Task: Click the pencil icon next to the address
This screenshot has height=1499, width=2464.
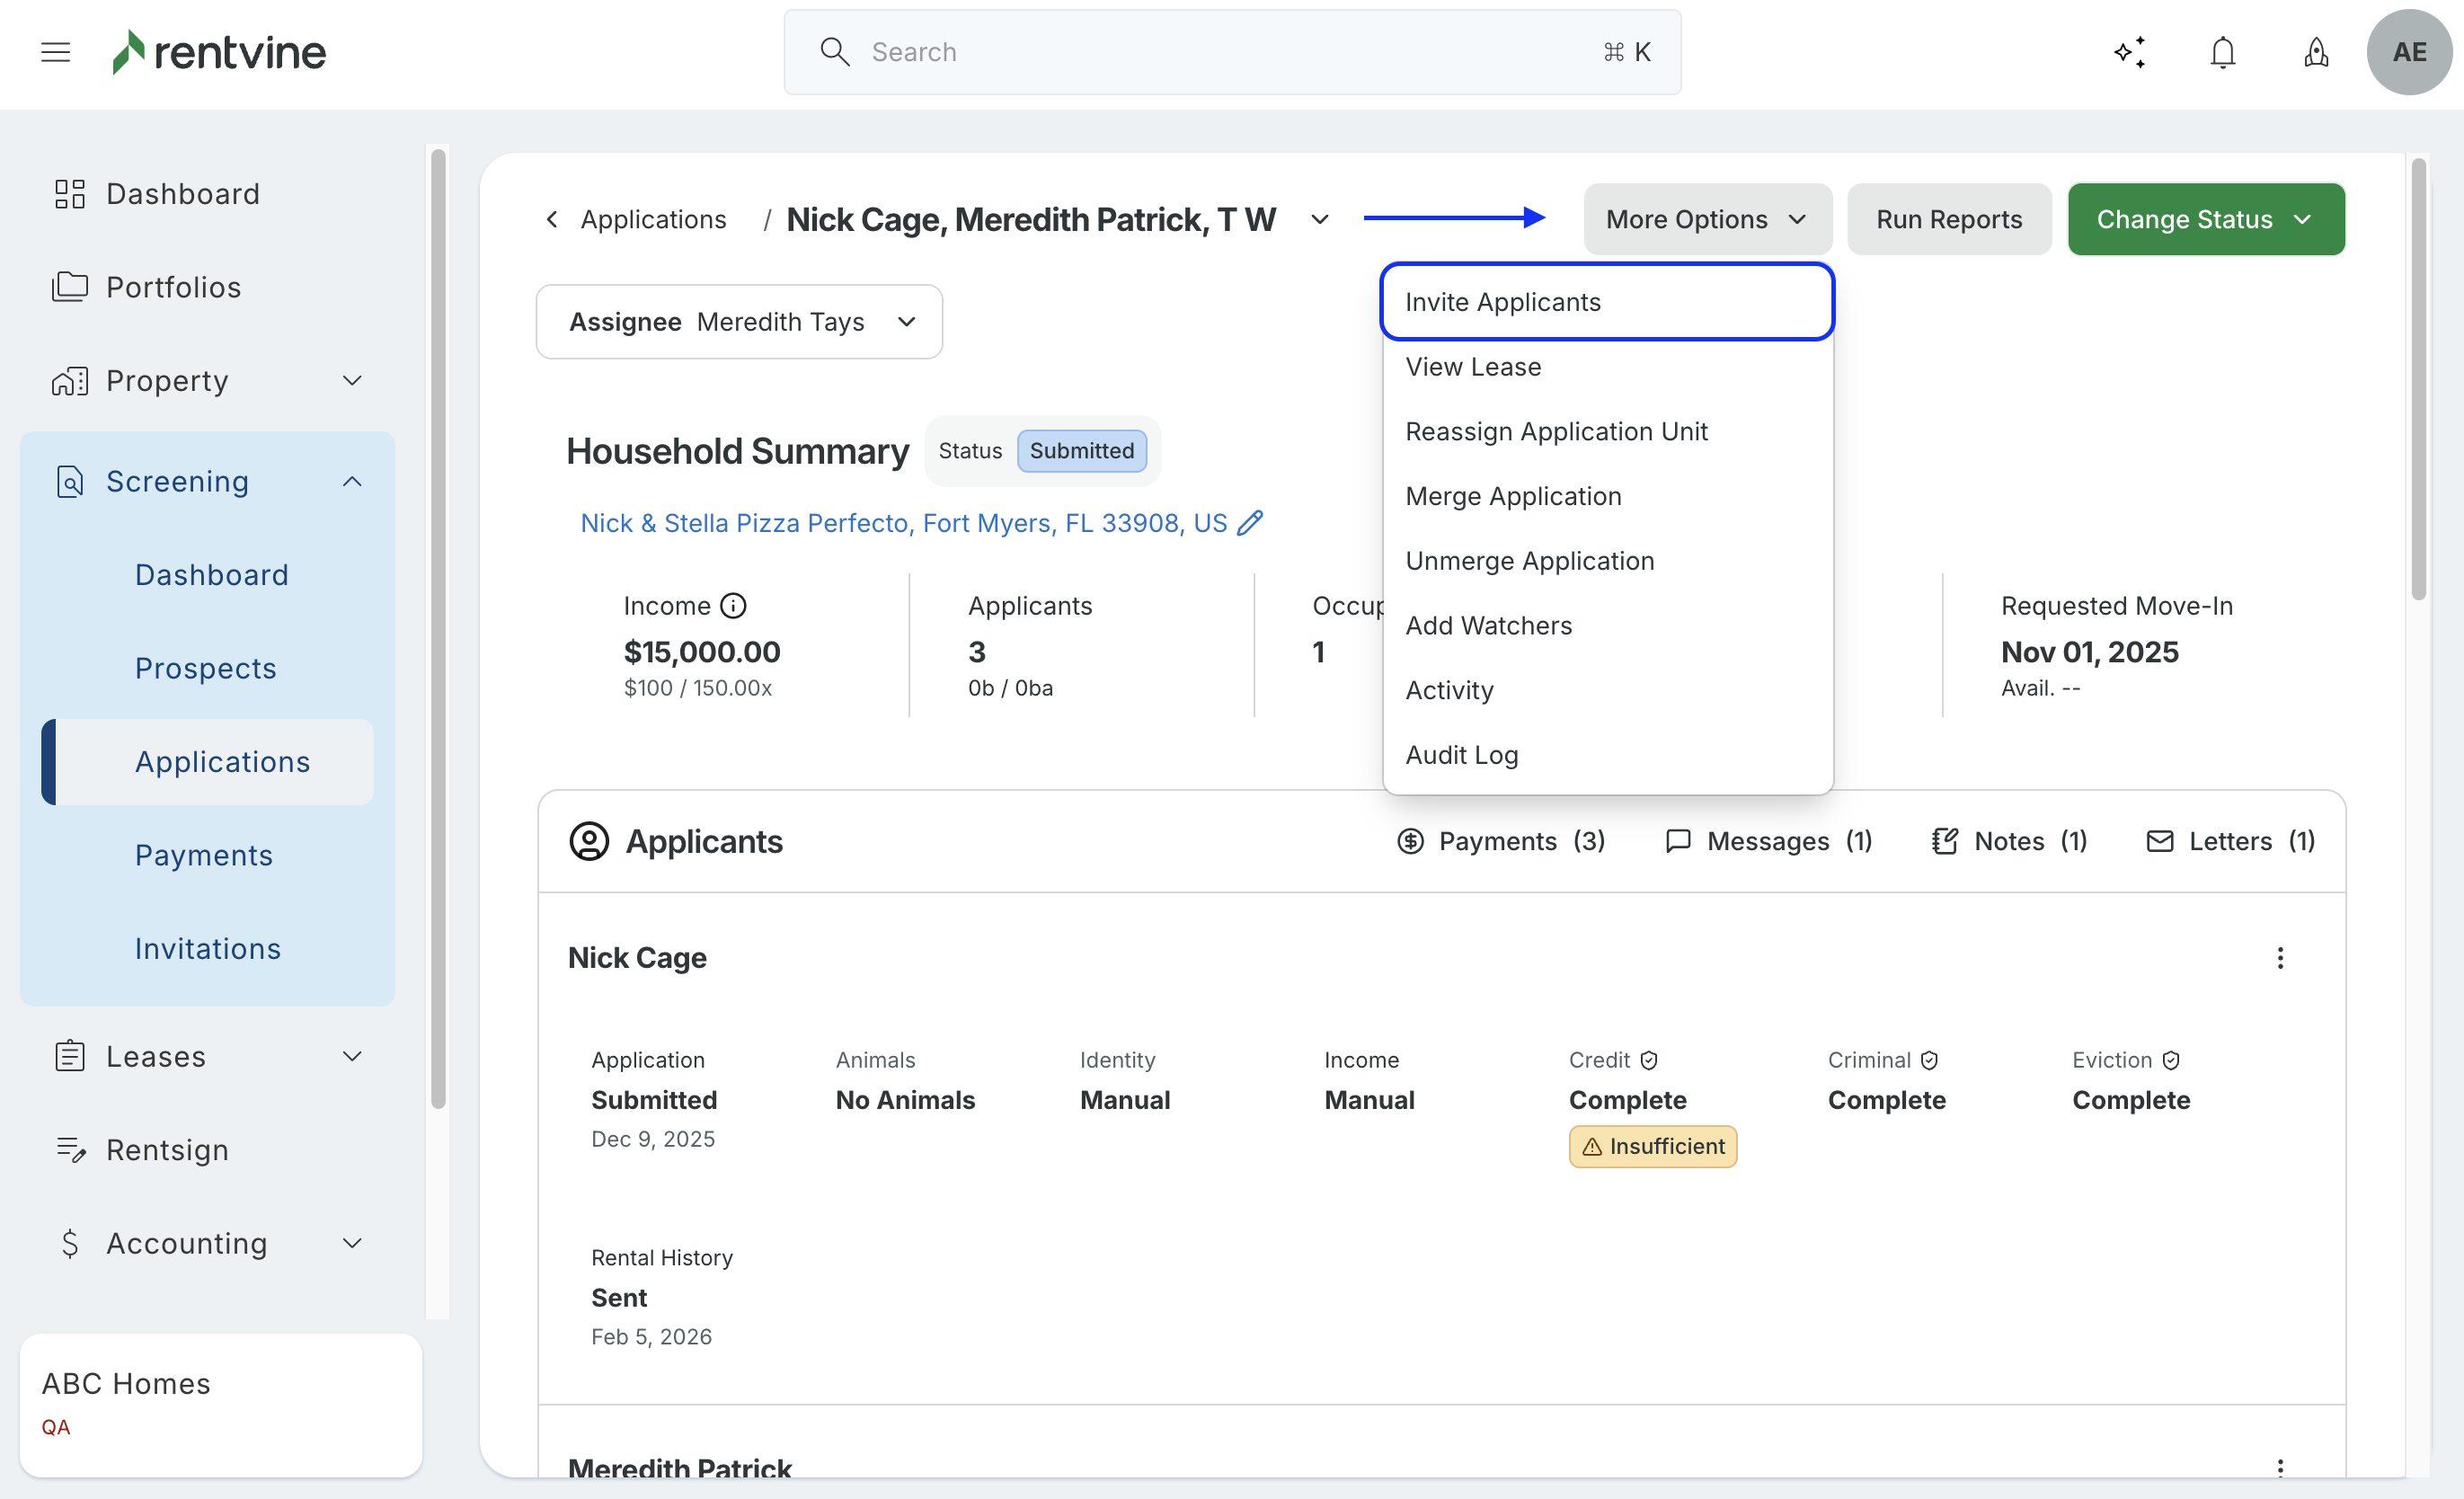Action: point(1250,523)
